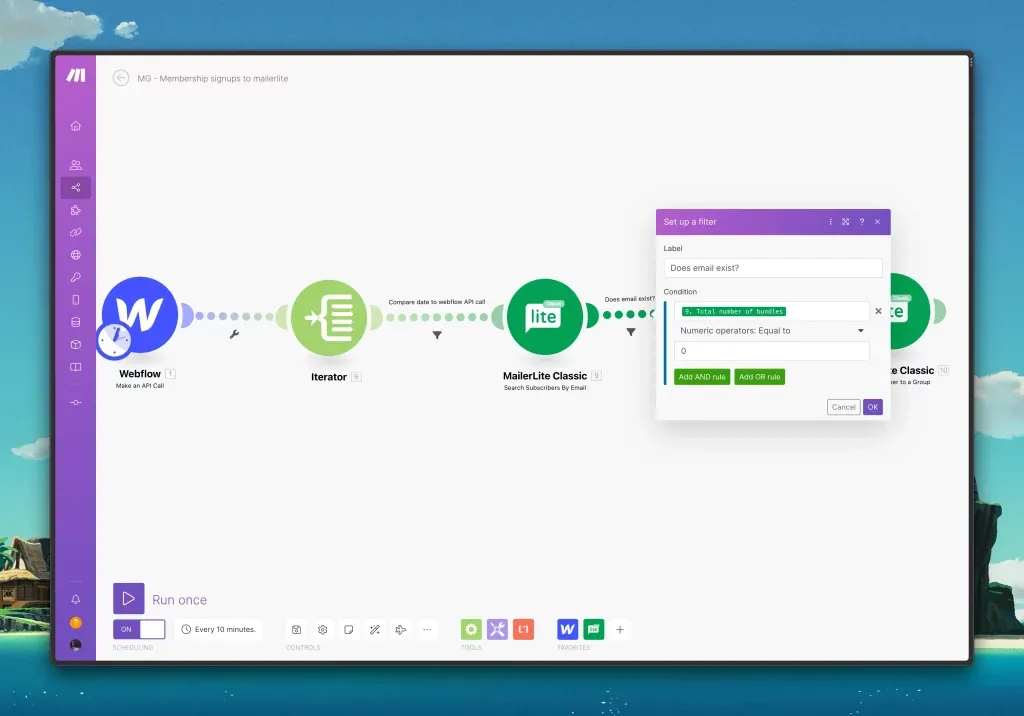Click wrench icon between Webflow and Iterator
The image size is (1024, 716).
(234, 334)
